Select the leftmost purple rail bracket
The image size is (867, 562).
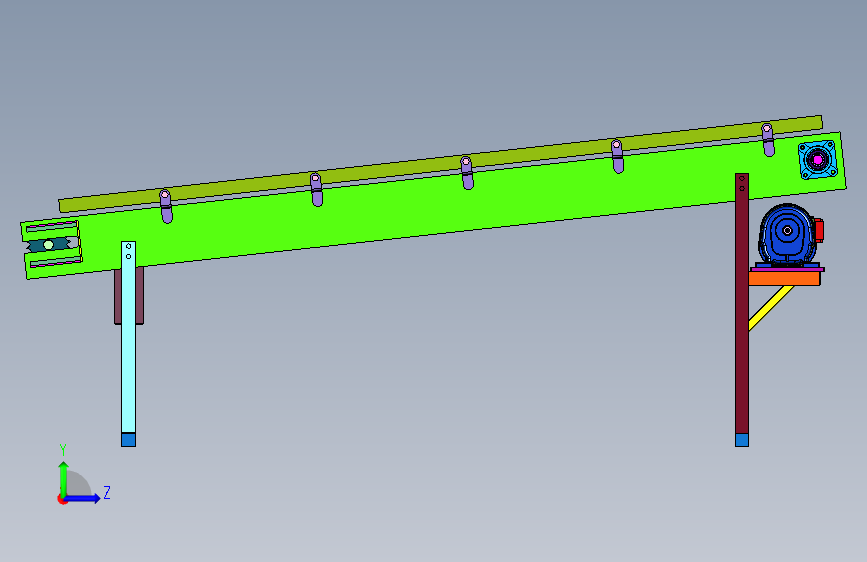(x=166, y=206)
